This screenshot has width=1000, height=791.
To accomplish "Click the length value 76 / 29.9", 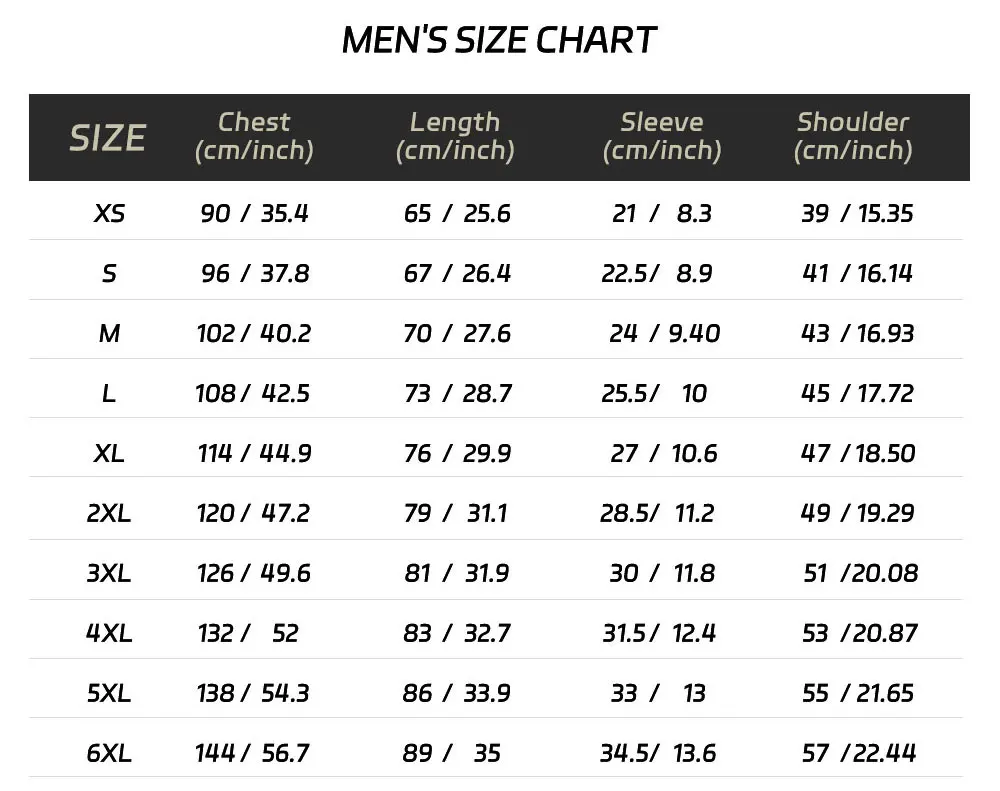I will point(457,453).
